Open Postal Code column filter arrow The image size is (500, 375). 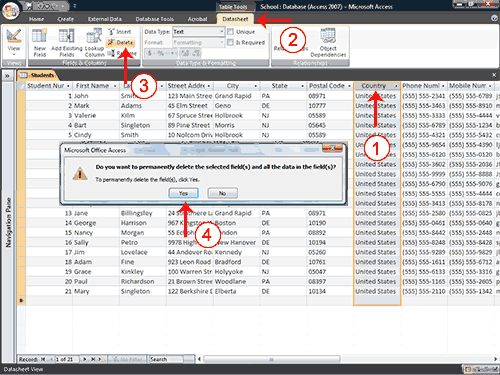(349, 86)
